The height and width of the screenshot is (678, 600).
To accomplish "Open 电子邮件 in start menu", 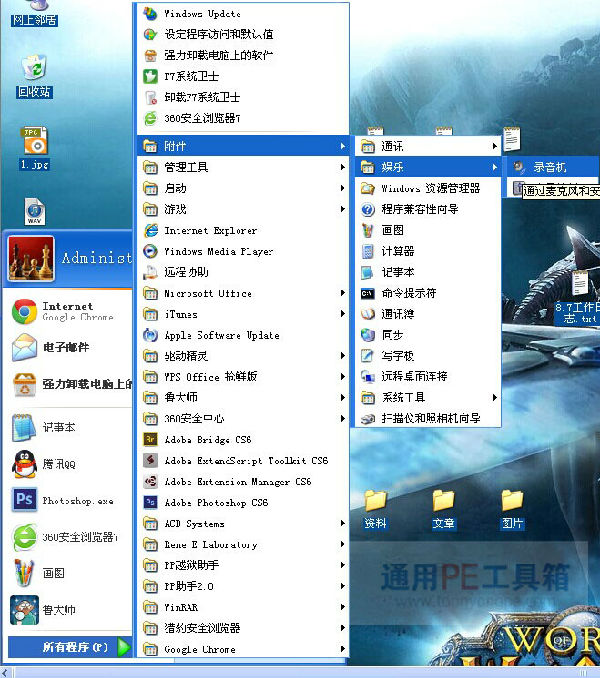I will [x=69, y=347].
